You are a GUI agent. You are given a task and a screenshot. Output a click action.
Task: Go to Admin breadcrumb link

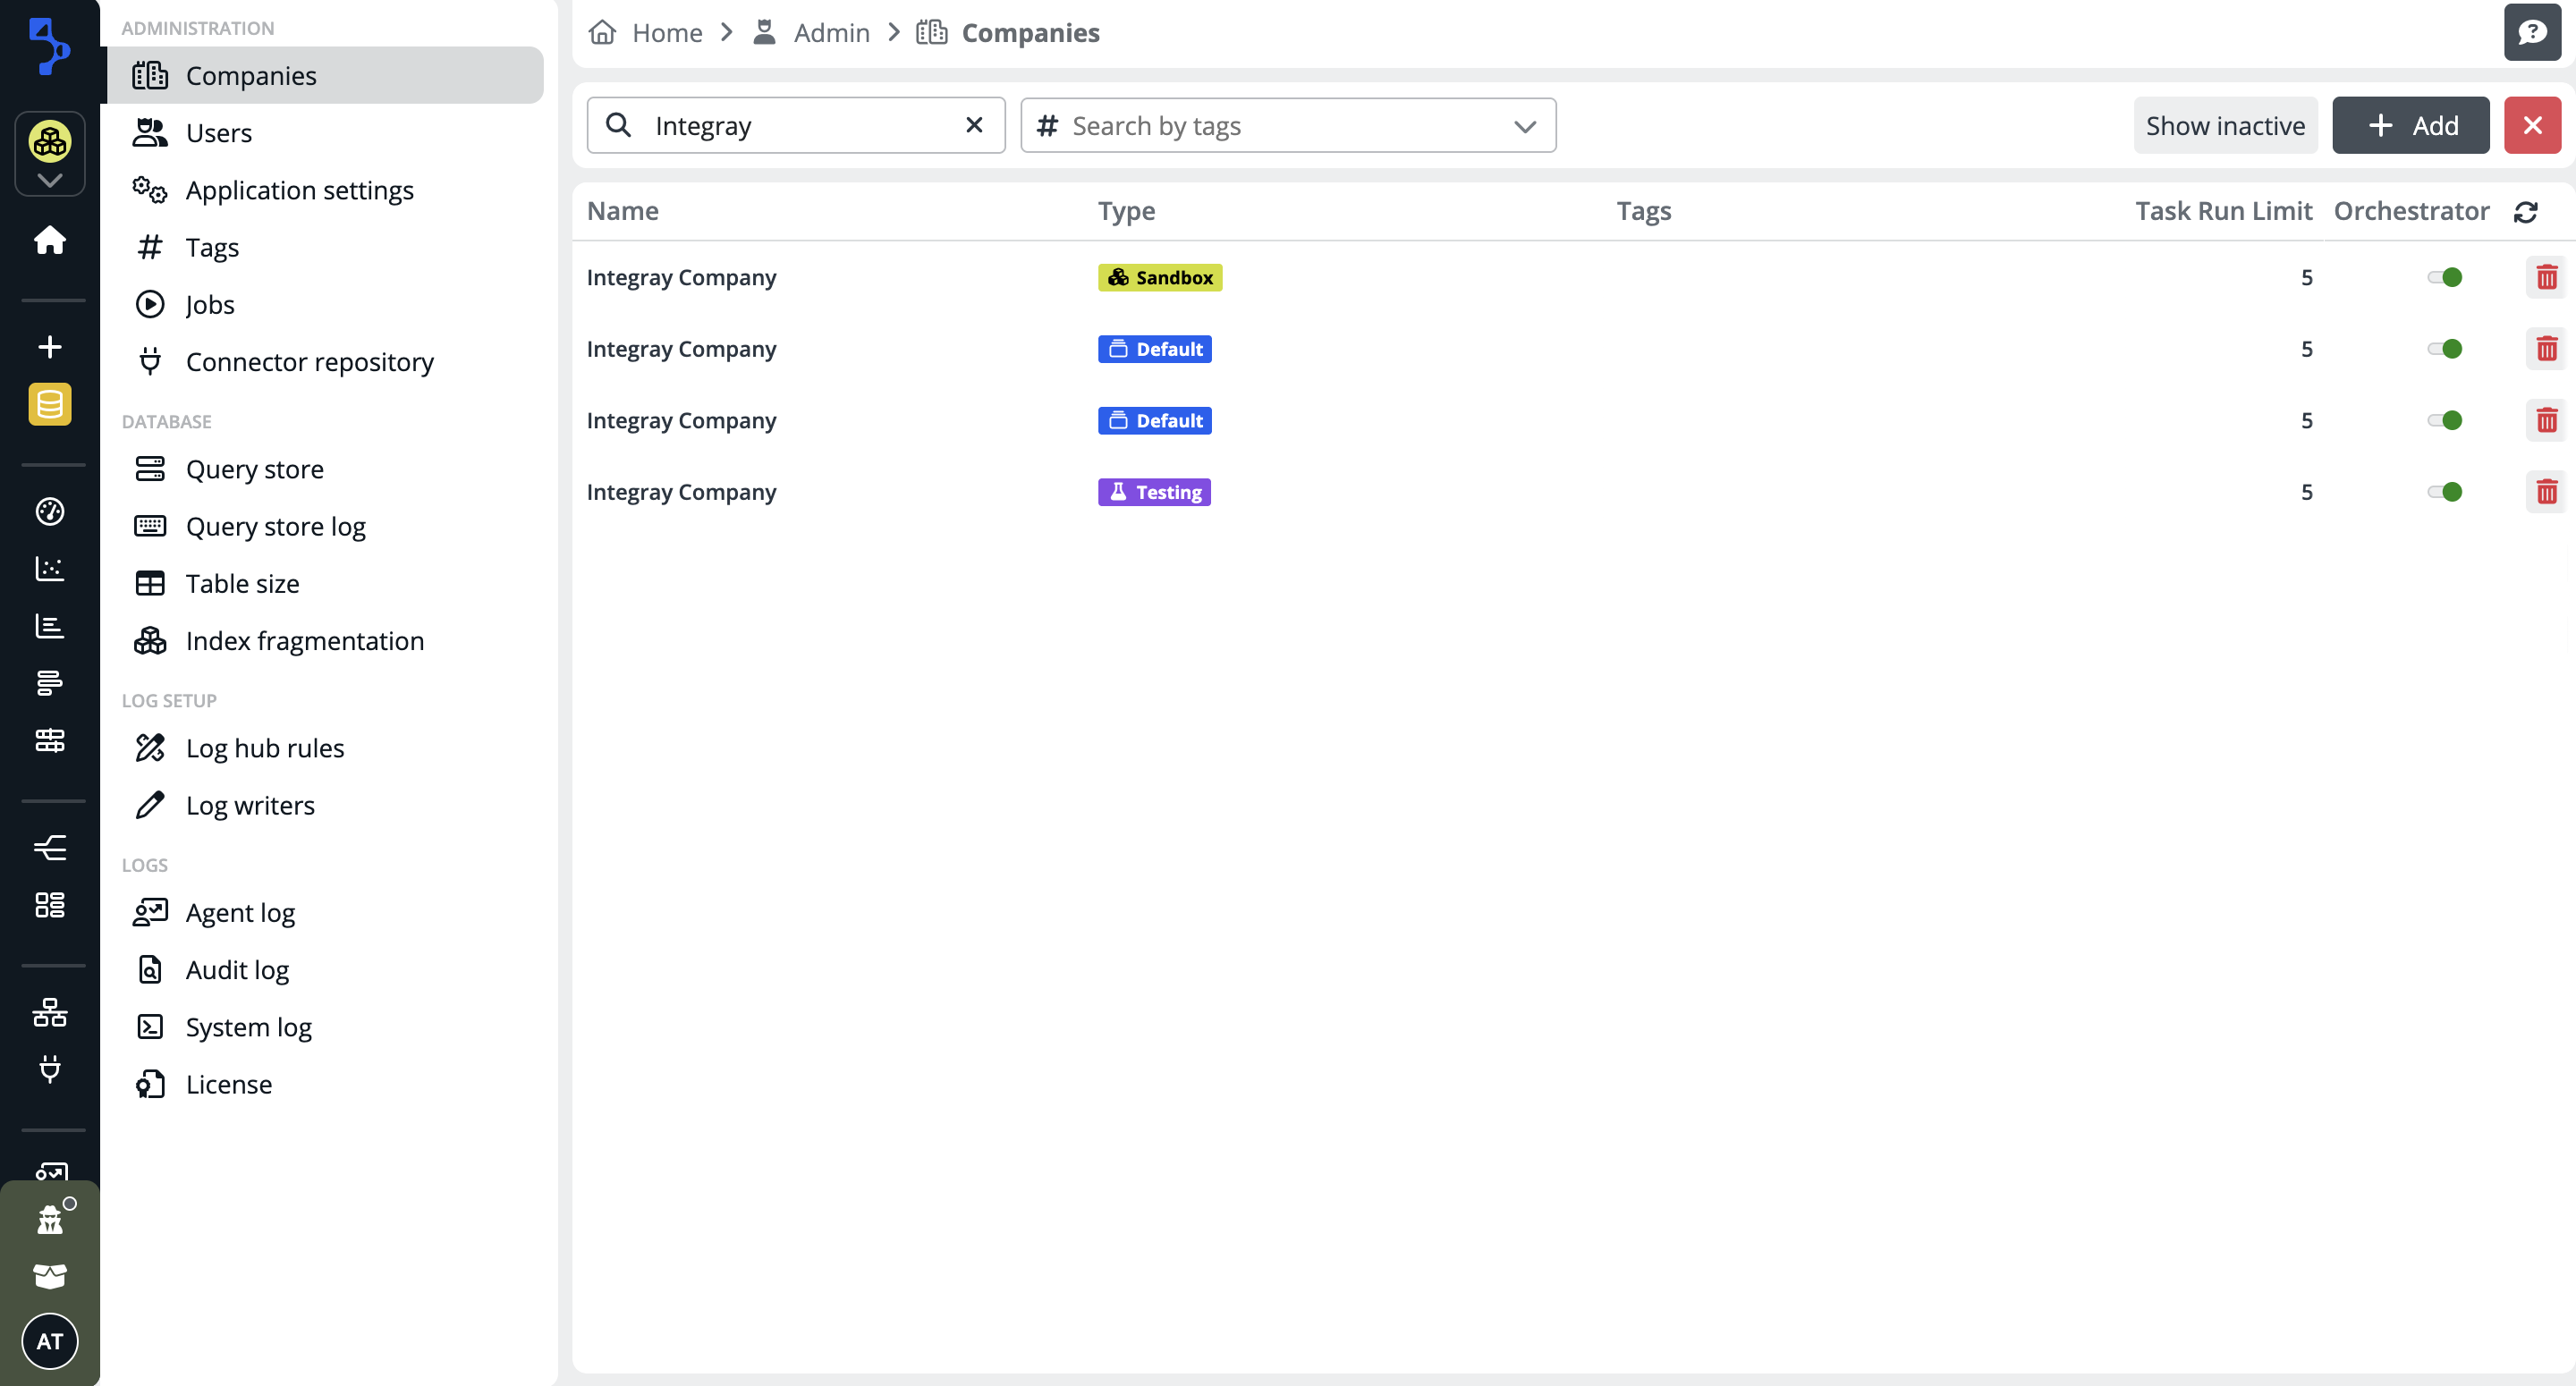[x=830, y=33]
